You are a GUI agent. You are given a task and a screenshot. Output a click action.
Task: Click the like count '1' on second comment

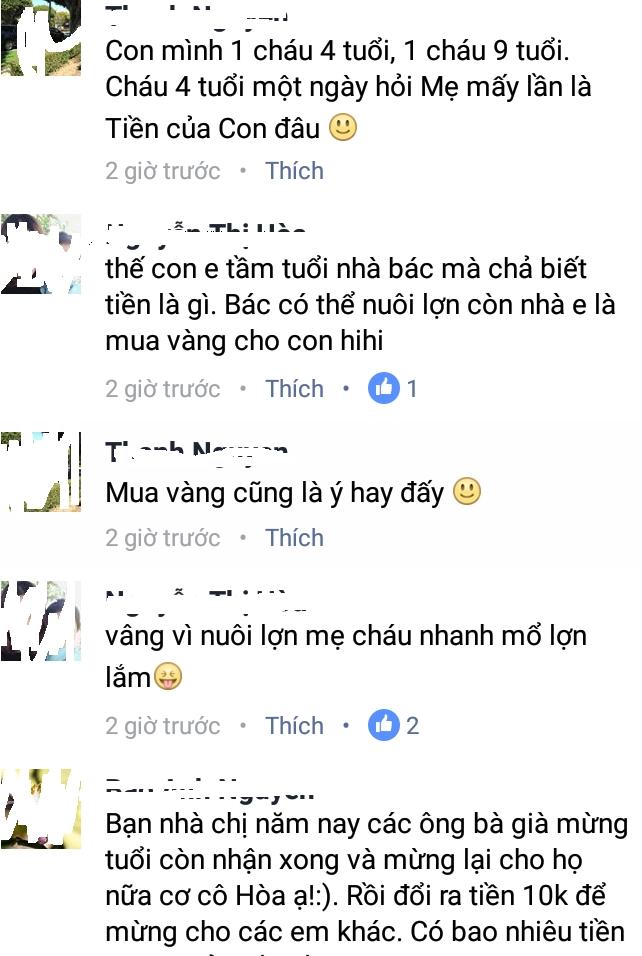tap(412, 388)
